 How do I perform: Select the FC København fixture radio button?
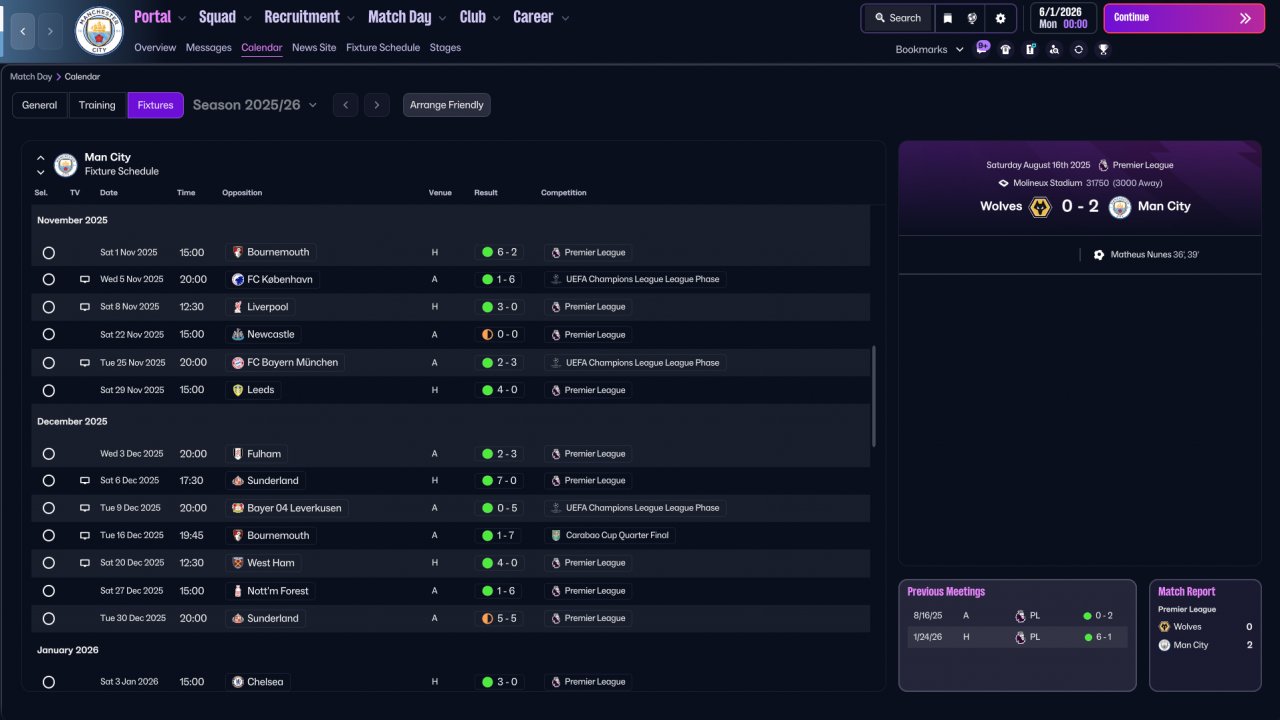[48, 280]
